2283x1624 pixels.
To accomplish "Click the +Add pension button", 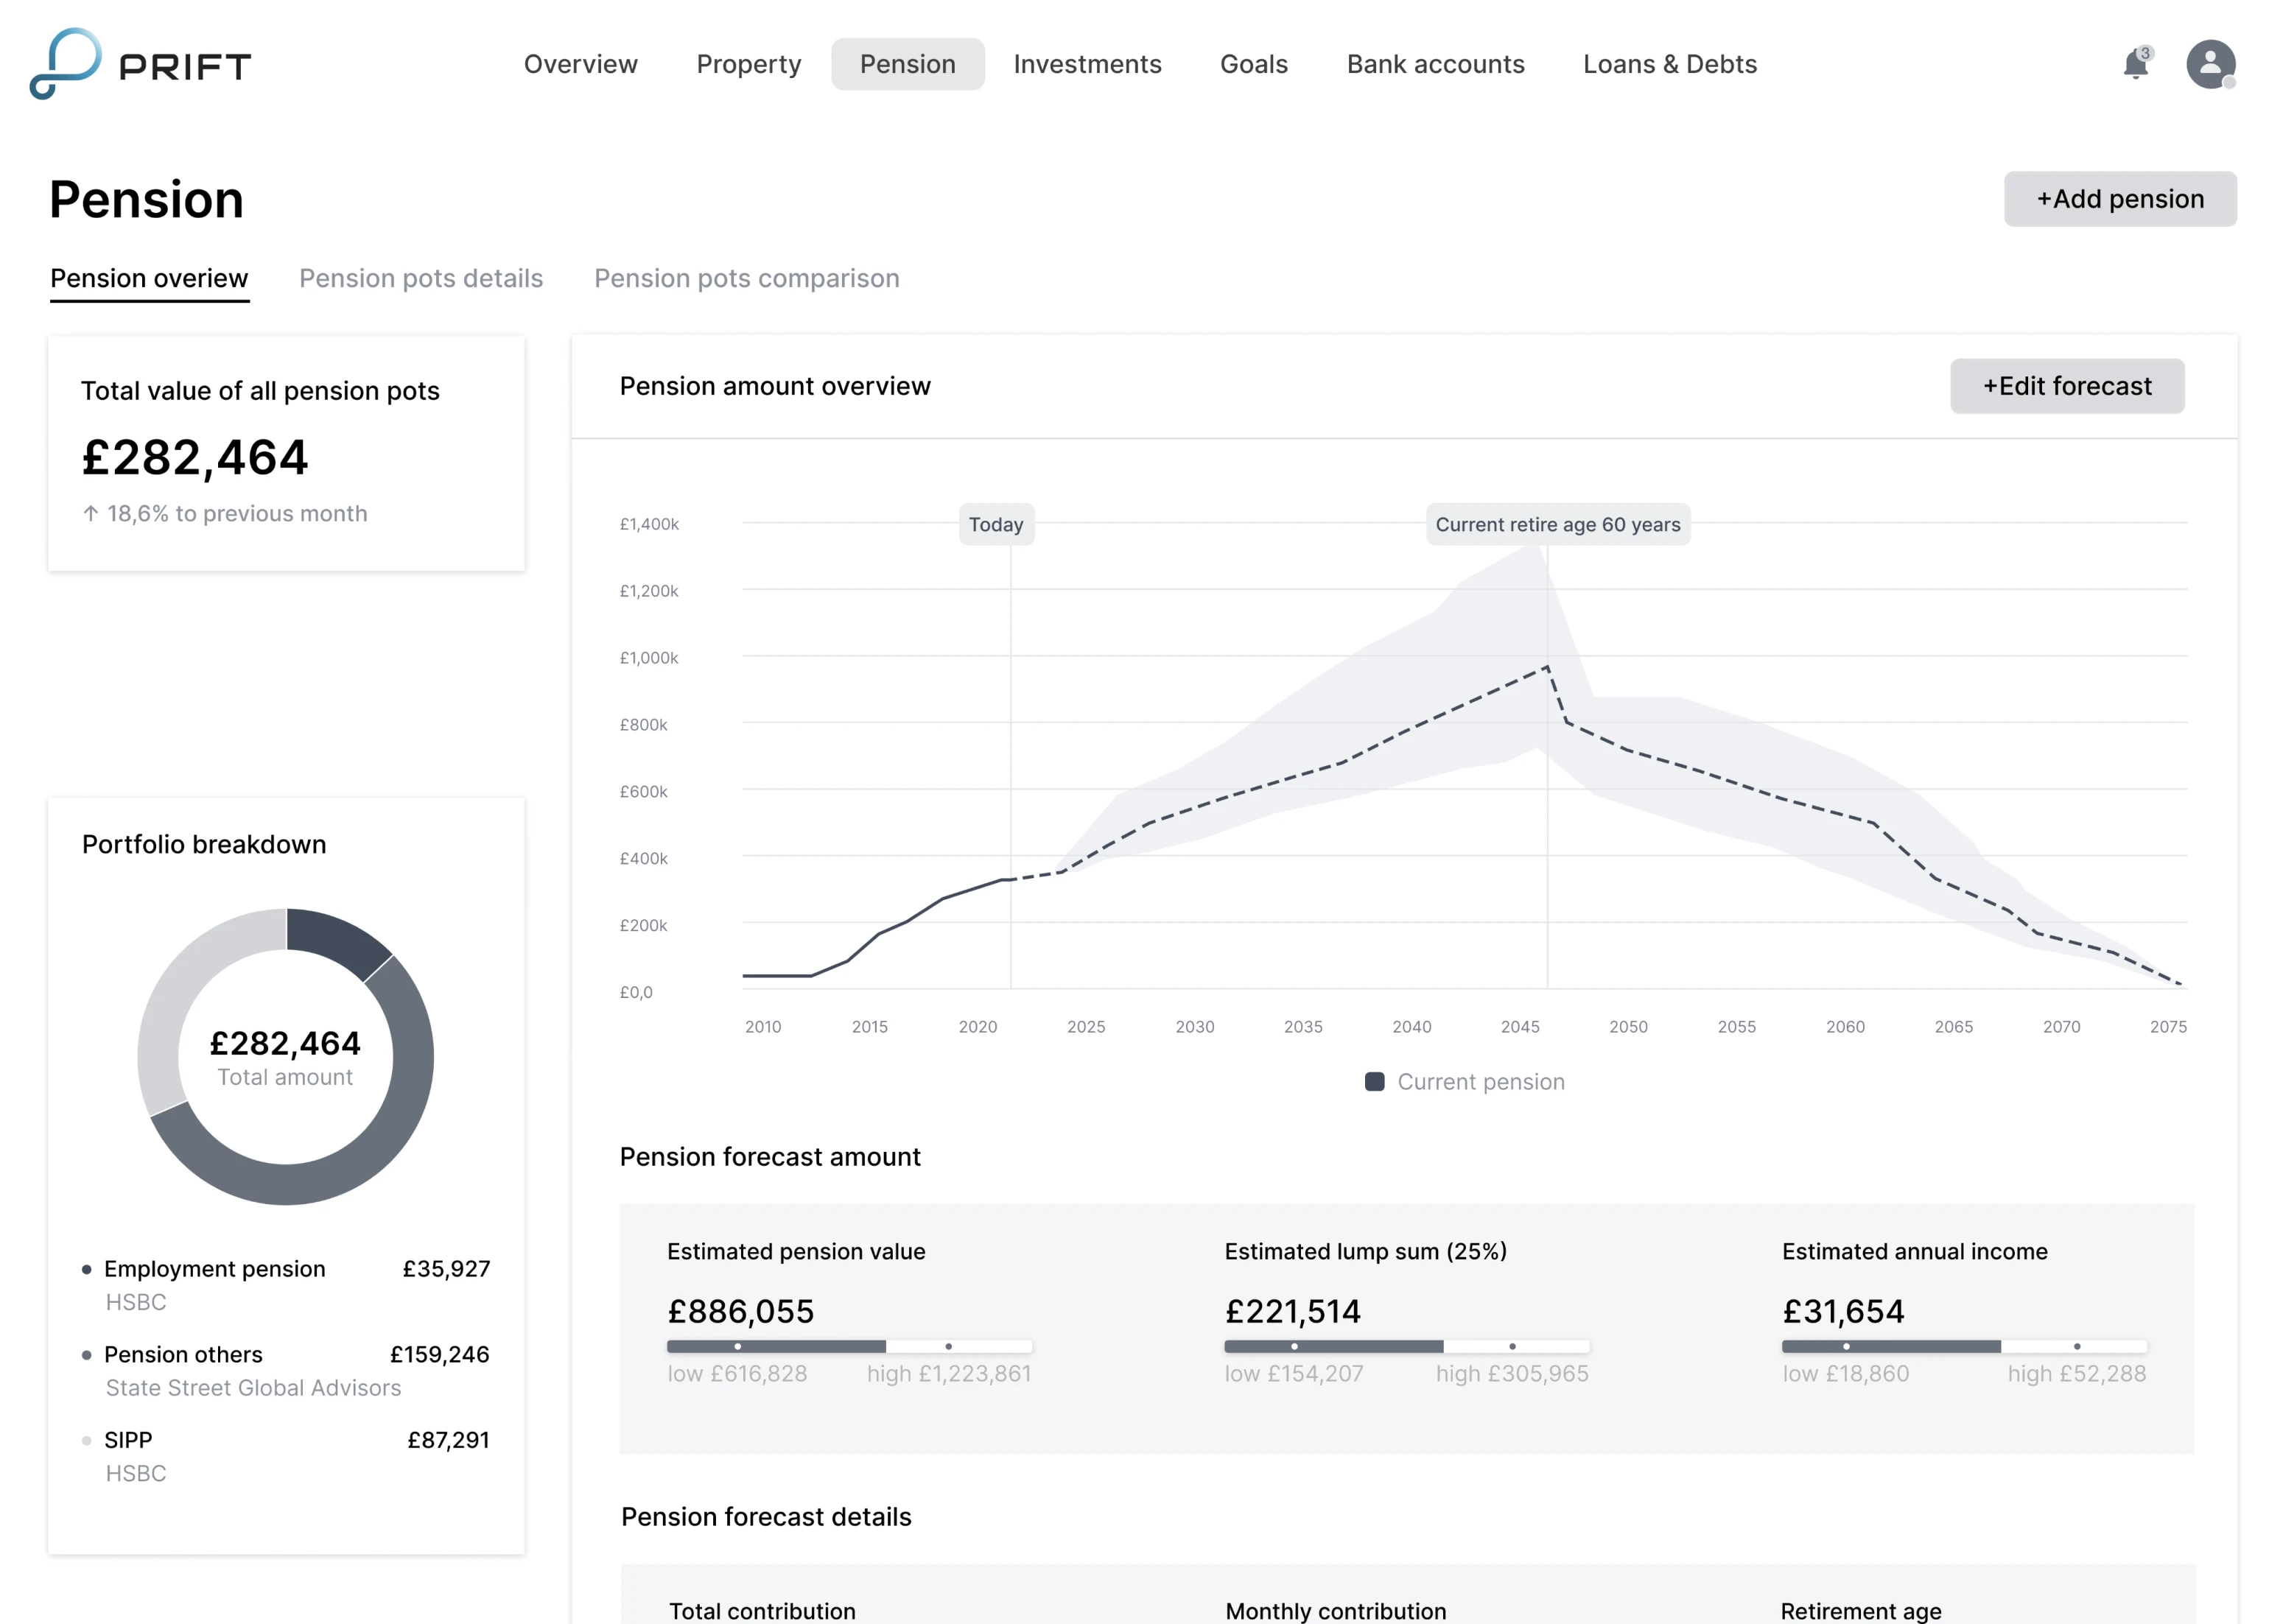I will point(2120,198).
